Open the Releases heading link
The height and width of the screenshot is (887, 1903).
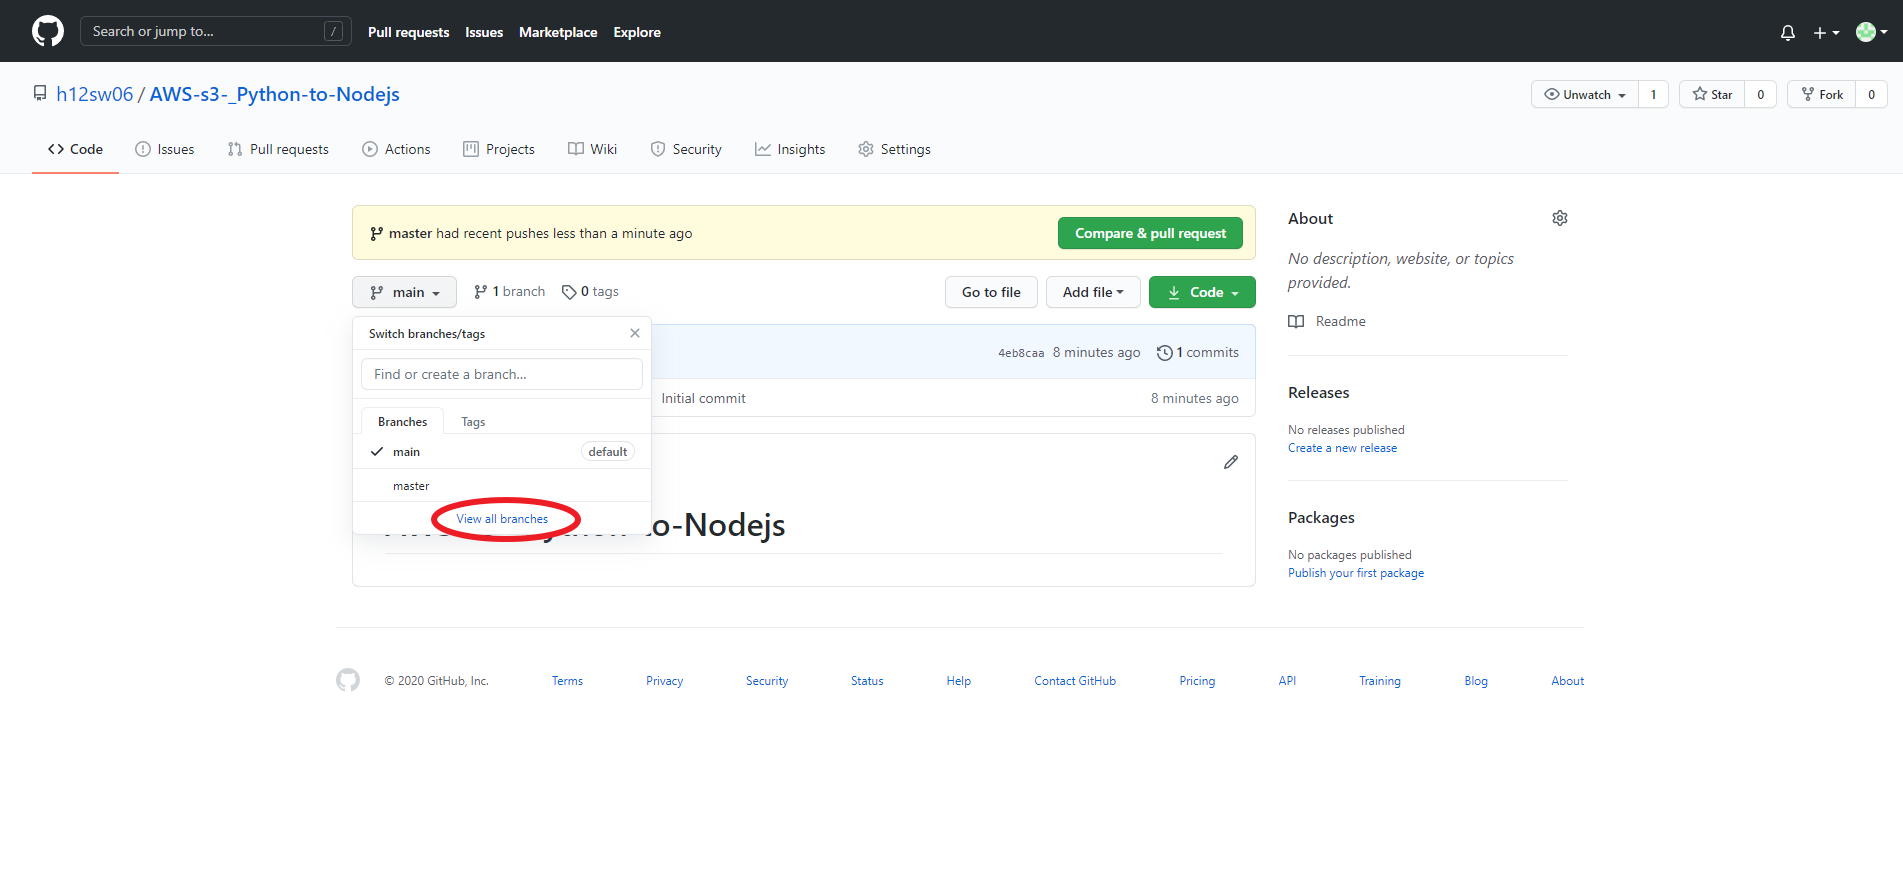(1318, 393)
